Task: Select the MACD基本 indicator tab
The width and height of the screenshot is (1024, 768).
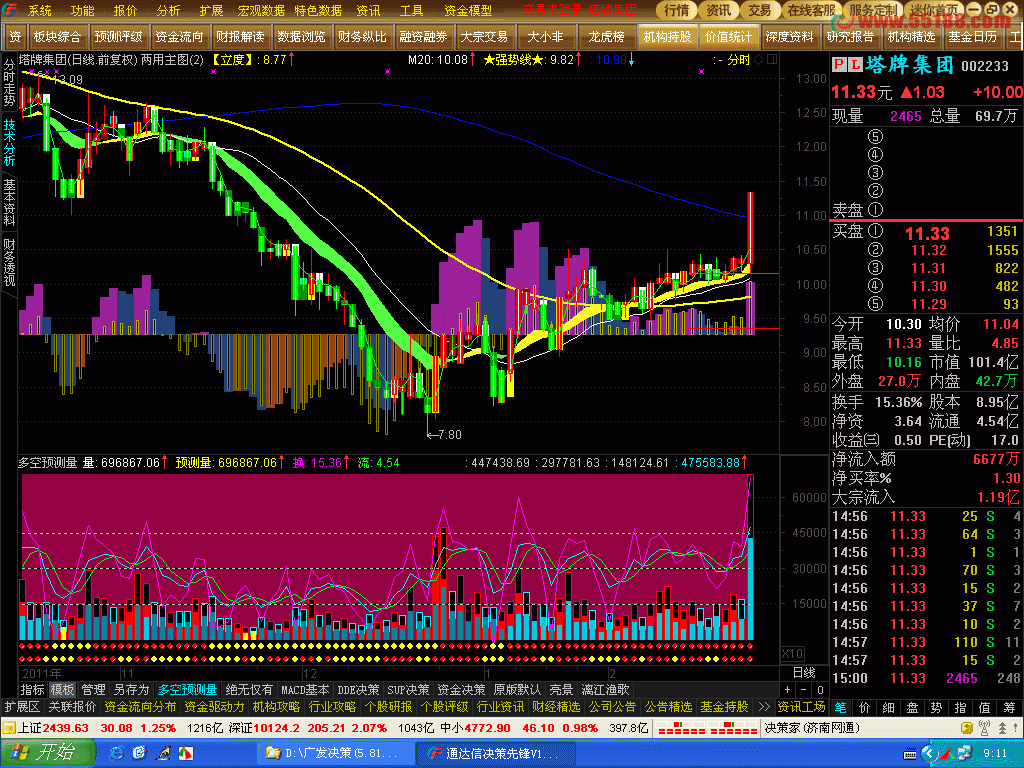Action: pyautogui.click(x=304, y=690)
